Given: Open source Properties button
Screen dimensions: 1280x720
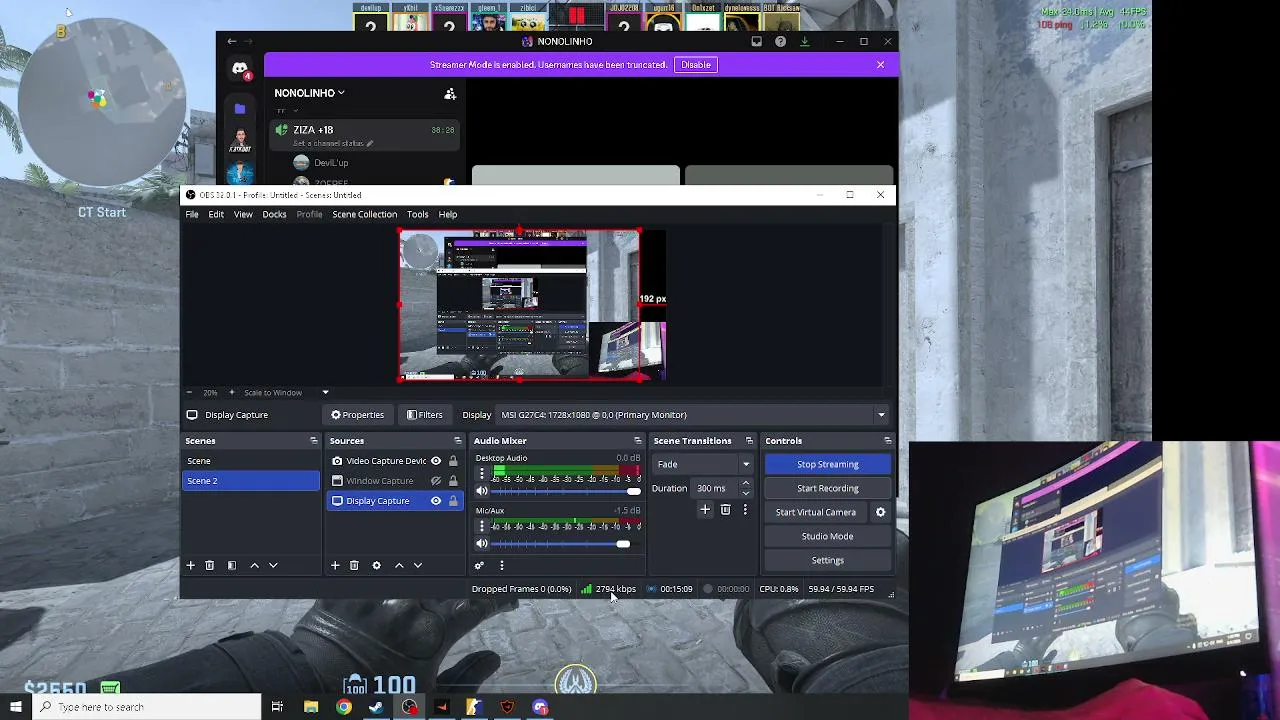Looking at the screenshot, I should click(x=357, y=415).
